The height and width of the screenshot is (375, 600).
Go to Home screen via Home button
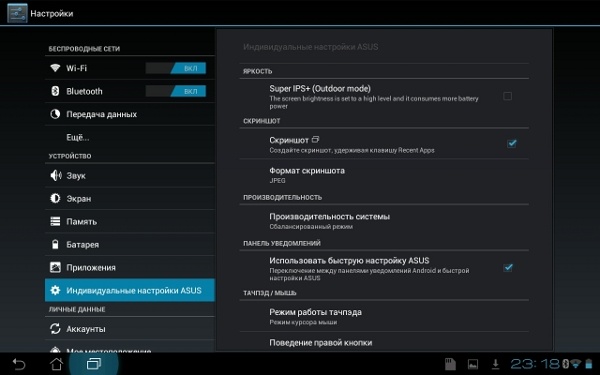click(x=57, y=364)
